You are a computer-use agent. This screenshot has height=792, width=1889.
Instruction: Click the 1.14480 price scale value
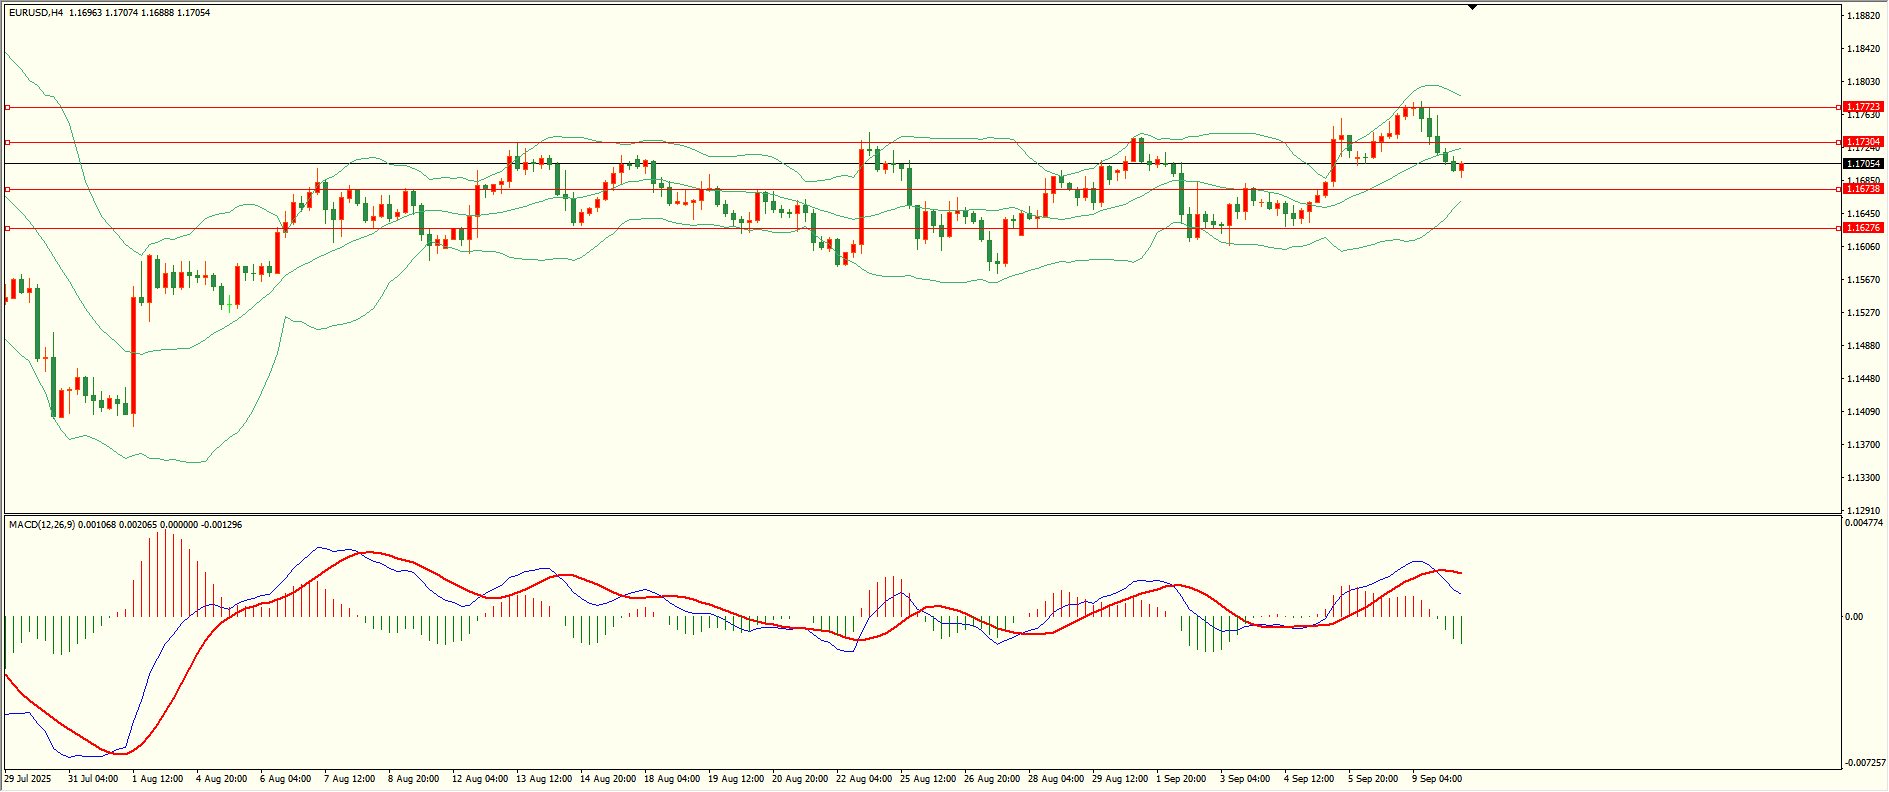(x=1862, y=379)
